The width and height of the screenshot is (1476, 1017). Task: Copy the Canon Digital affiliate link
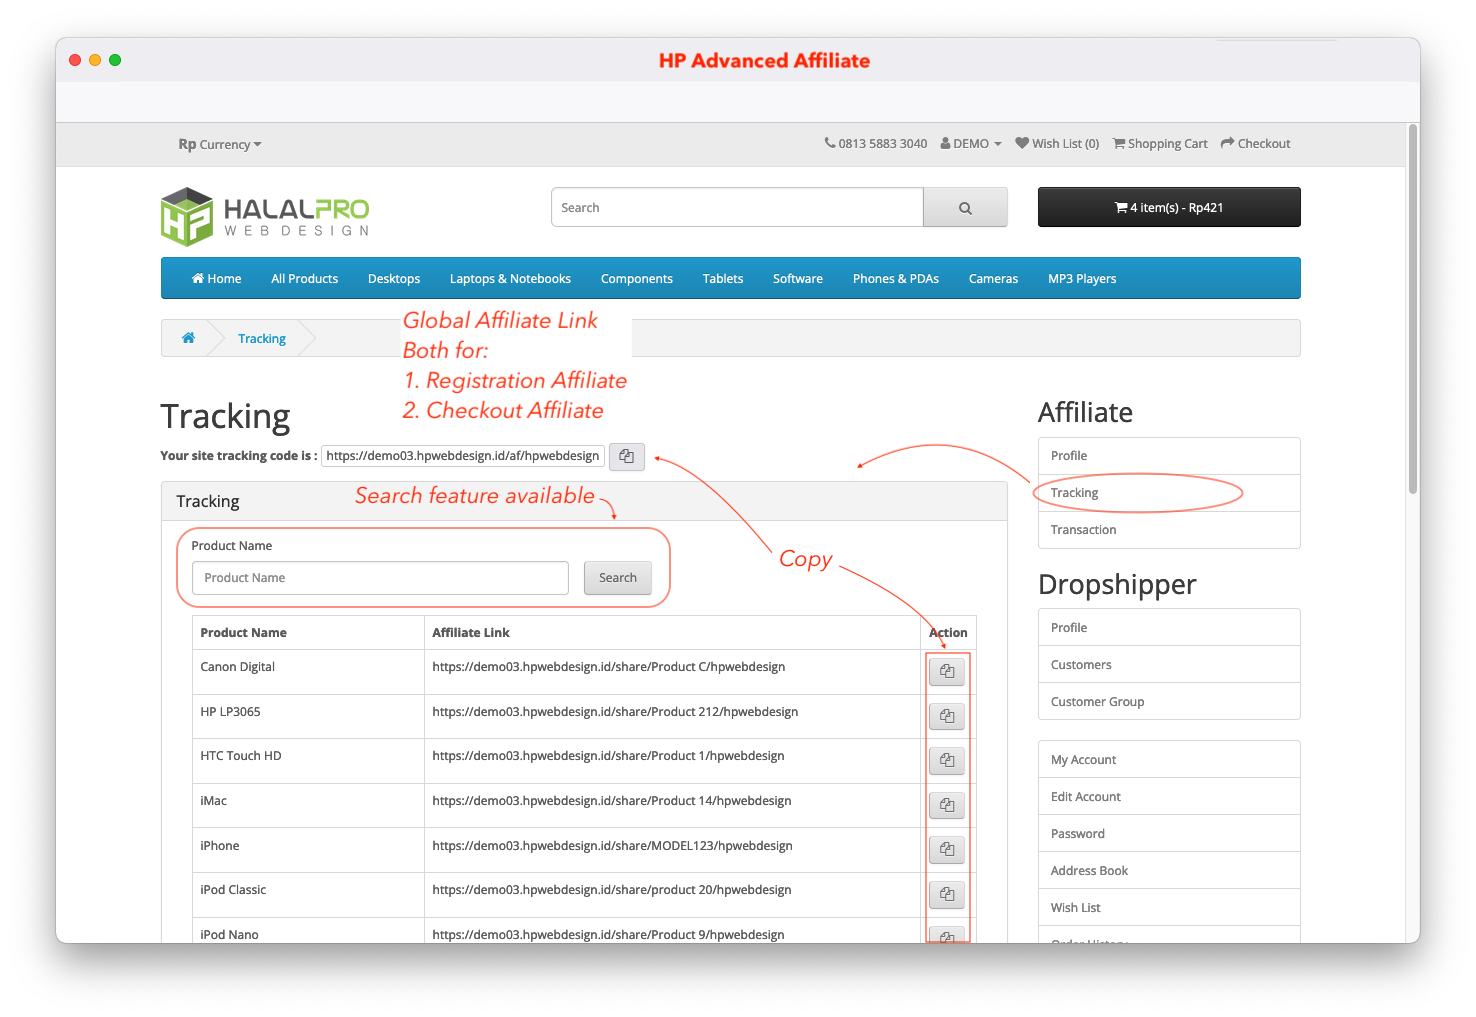(946, 671)
